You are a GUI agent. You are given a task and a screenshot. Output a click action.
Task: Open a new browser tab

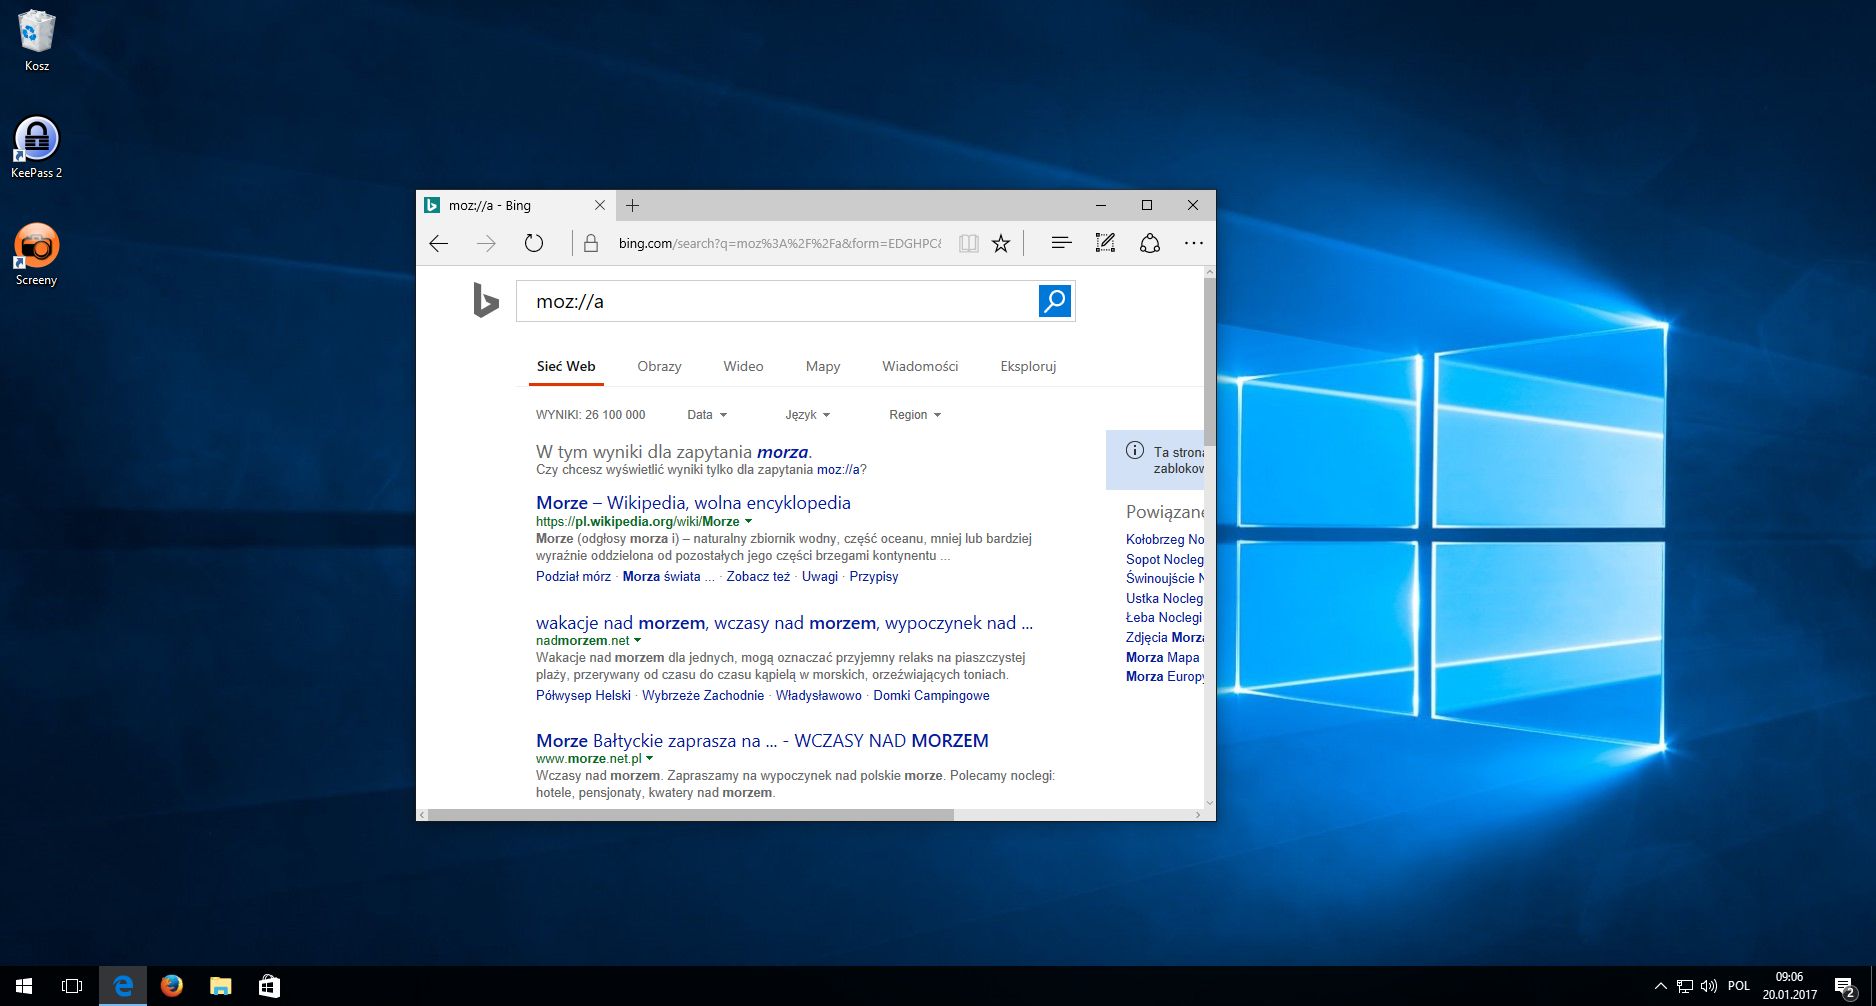pyautogui.click(x=632, y=206)
